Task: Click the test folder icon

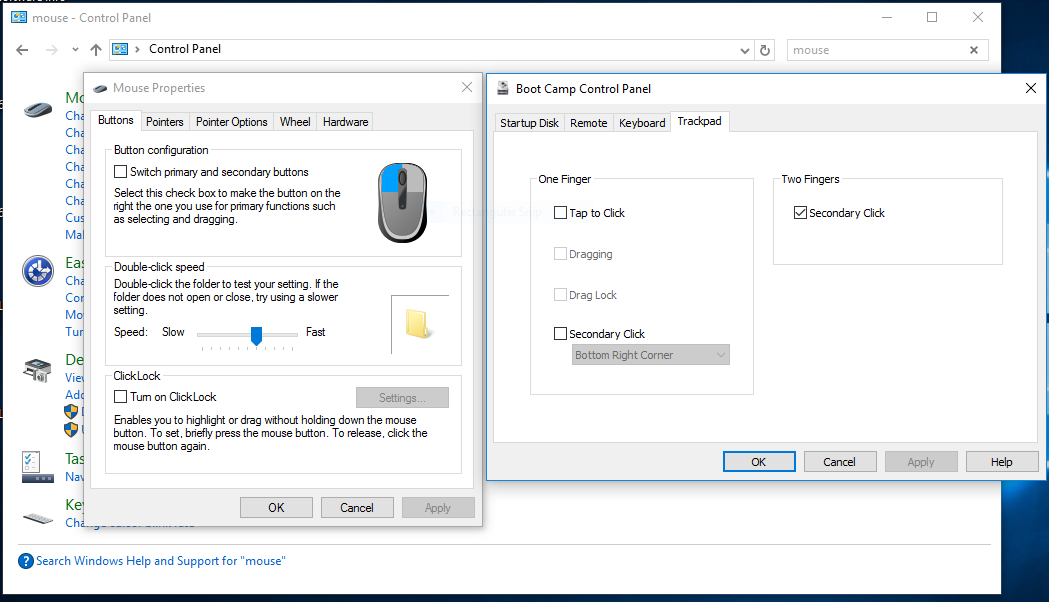Action: (417, 324)
